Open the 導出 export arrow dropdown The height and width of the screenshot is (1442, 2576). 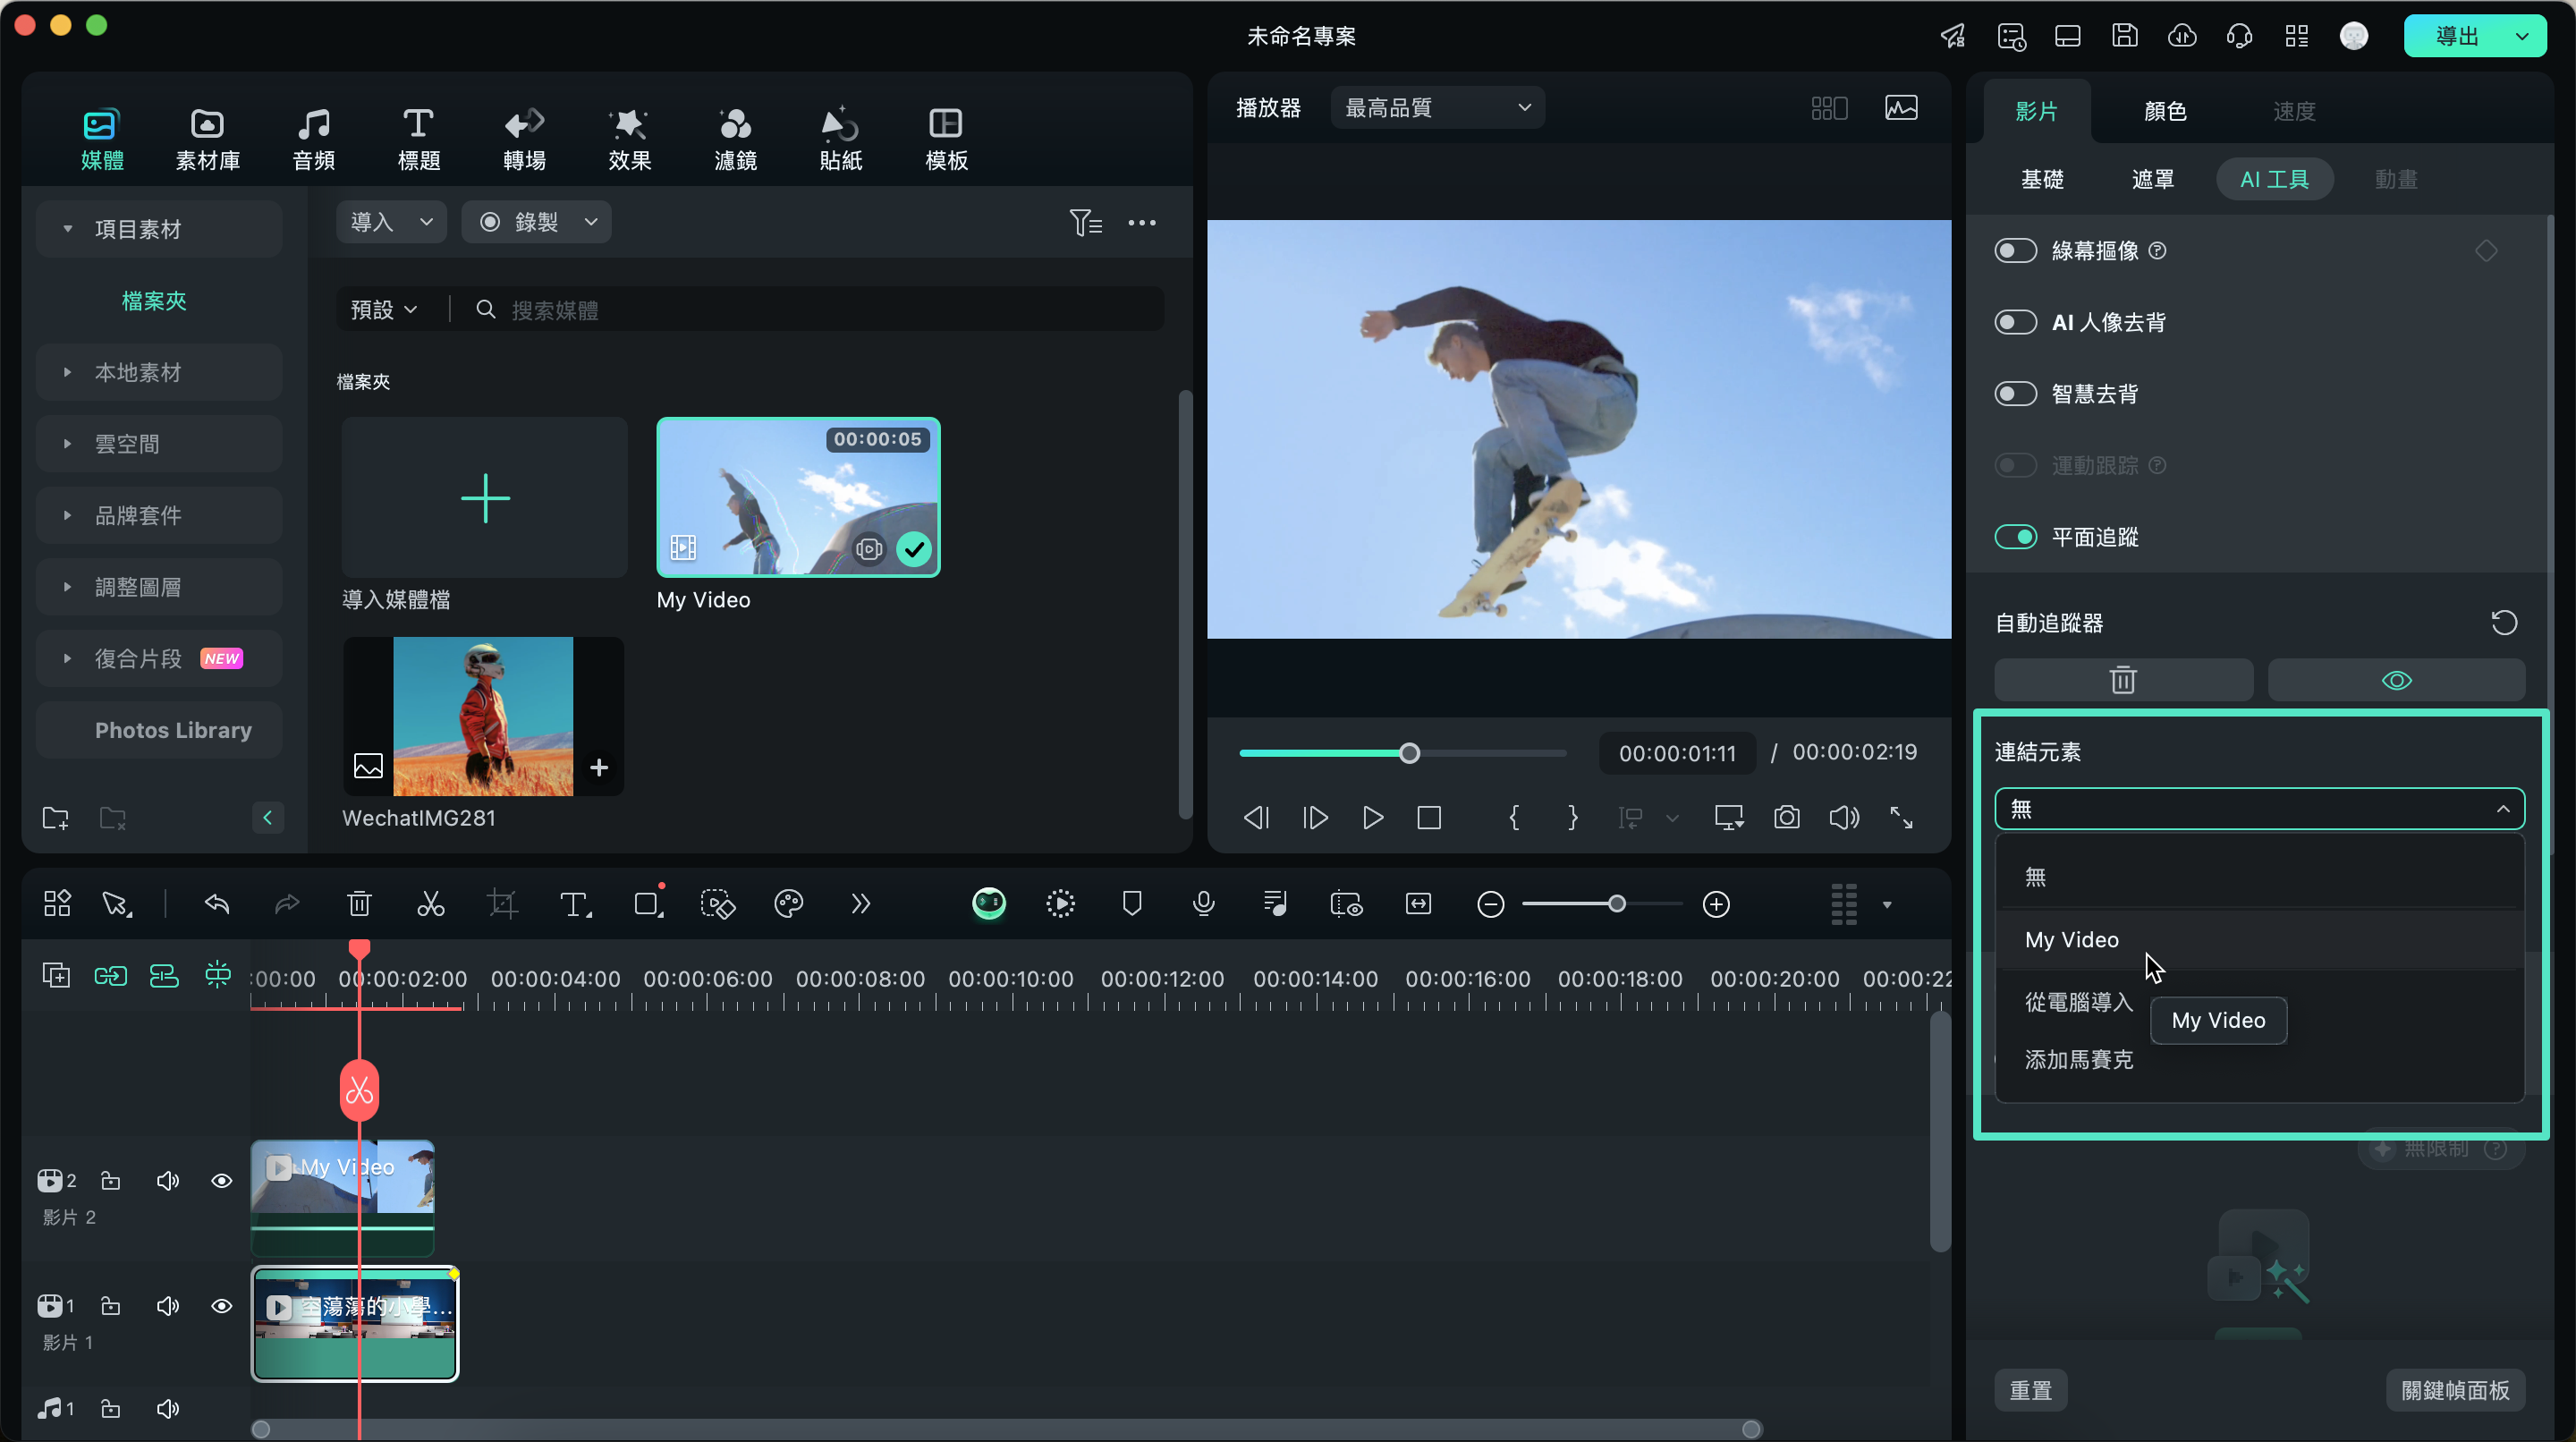[2523, 36]
